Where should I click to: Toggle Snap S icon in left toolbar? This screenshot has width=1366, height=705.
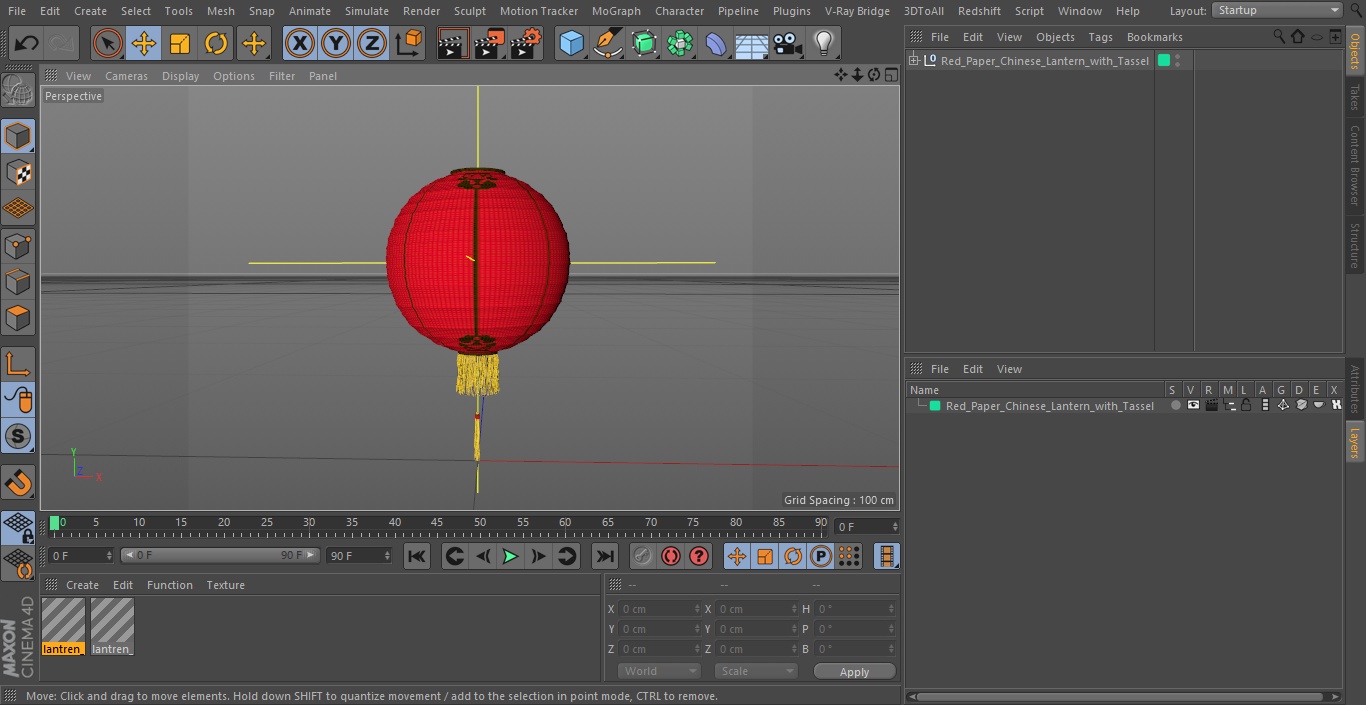[x=18, y=436]
